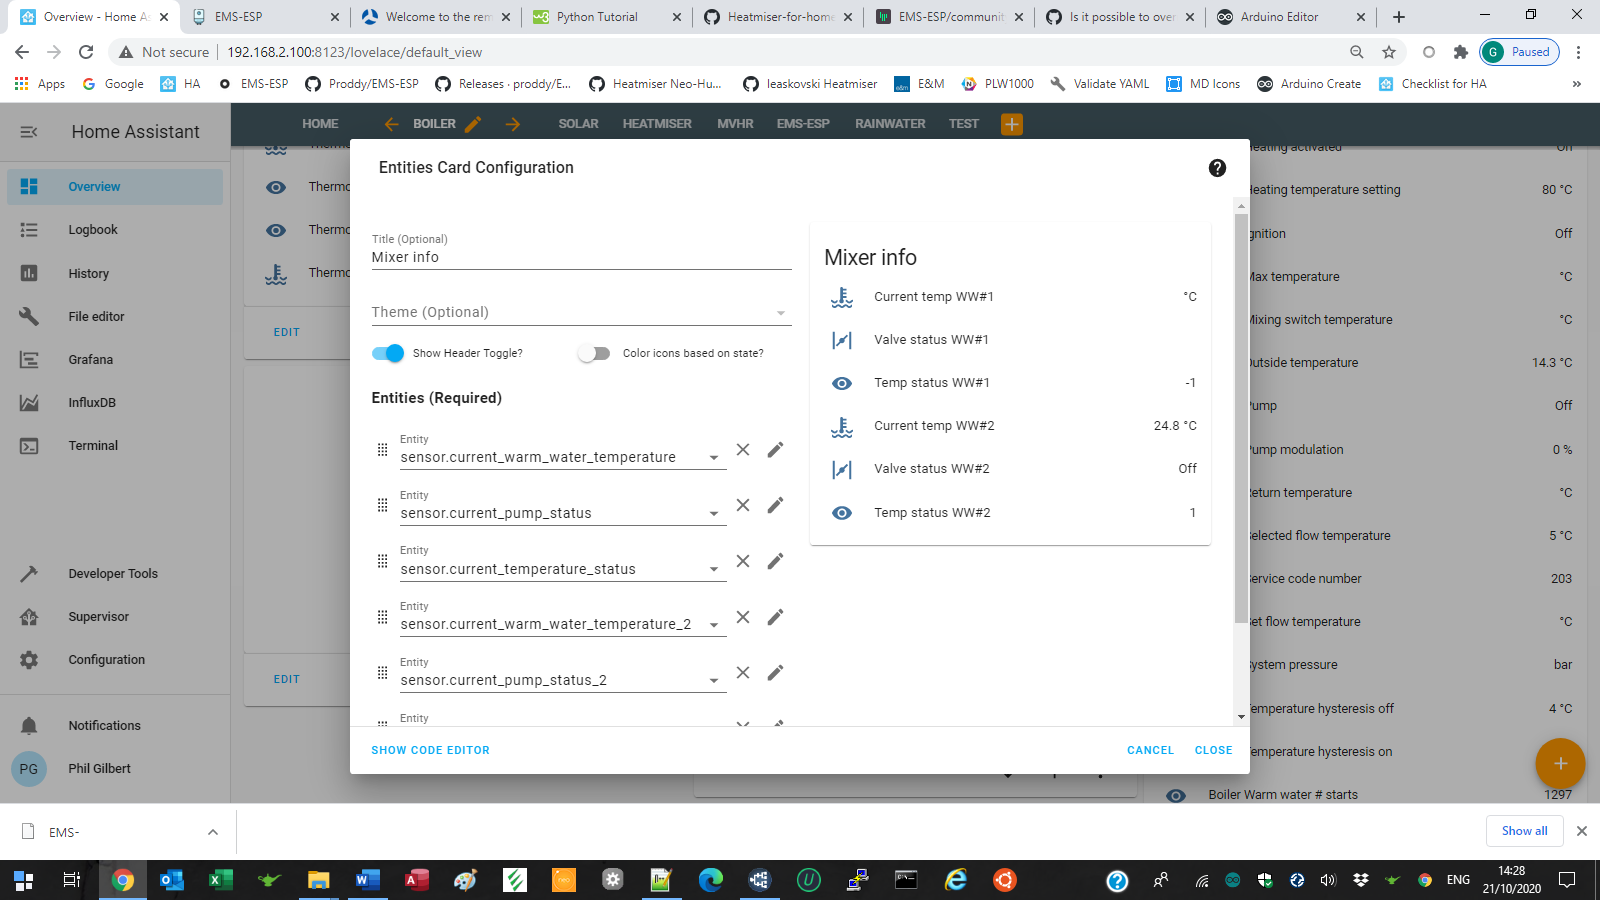Bookmark this page with star icon
This screenshot has width=1600, height=900.
tap(1388, 52)
